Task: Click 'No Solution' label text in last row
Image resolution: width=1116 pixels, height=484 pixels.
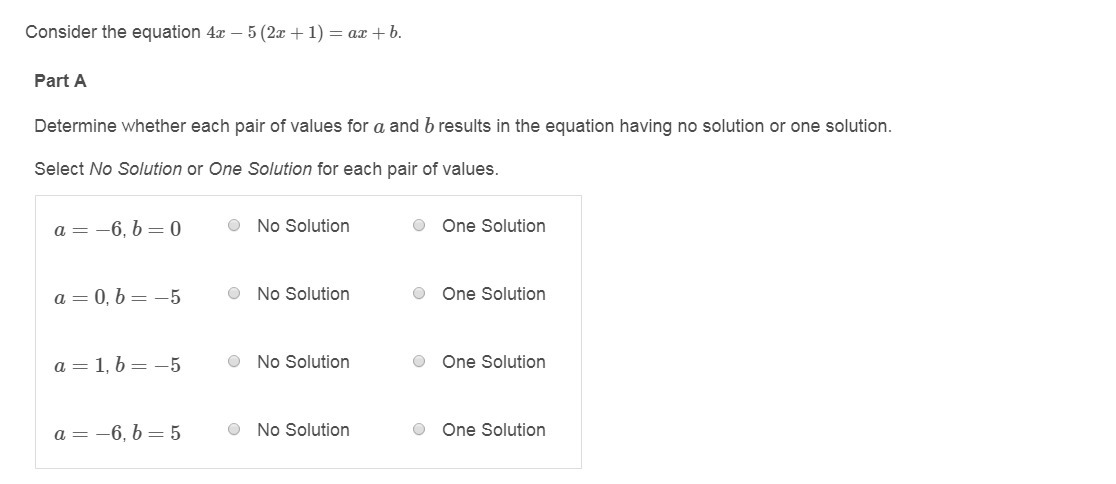Action: pyautogui.click(x=303, y=430)
